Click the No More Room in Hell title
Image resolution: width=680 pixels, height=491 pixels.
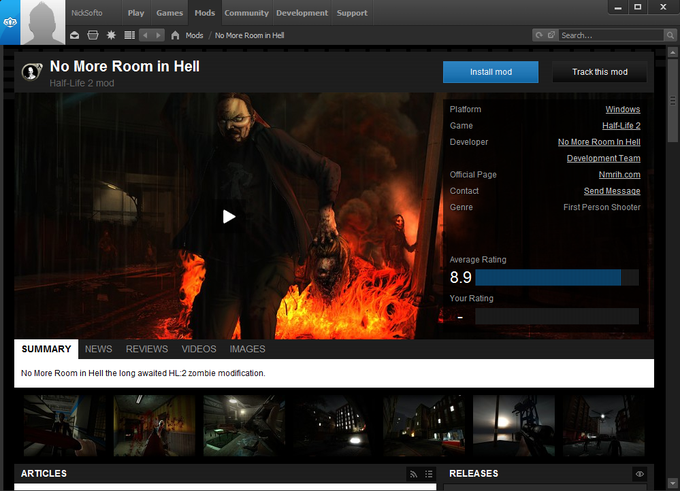(125, 66)
